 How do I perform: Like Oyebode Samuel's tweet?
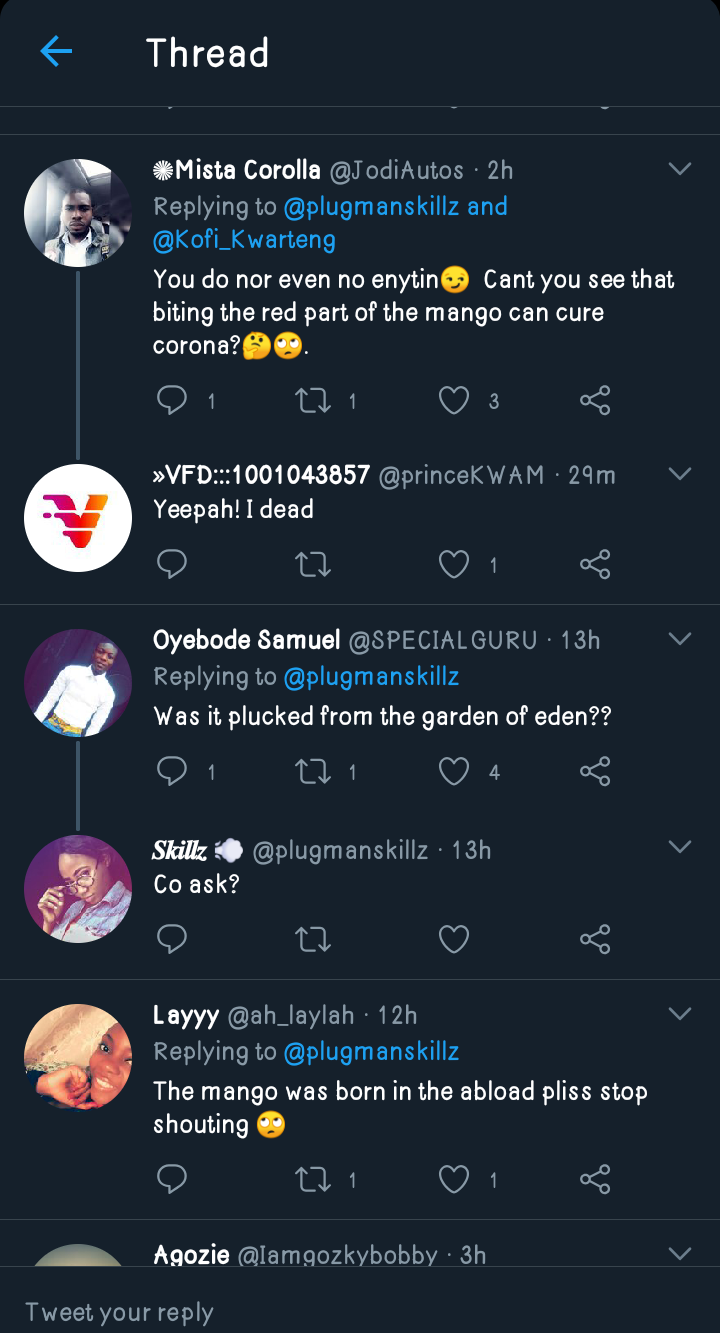click(454, 771)
